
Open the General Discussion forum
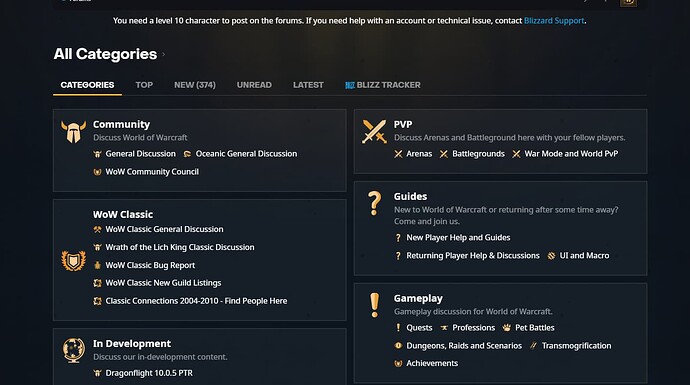(x=140, y=154)
